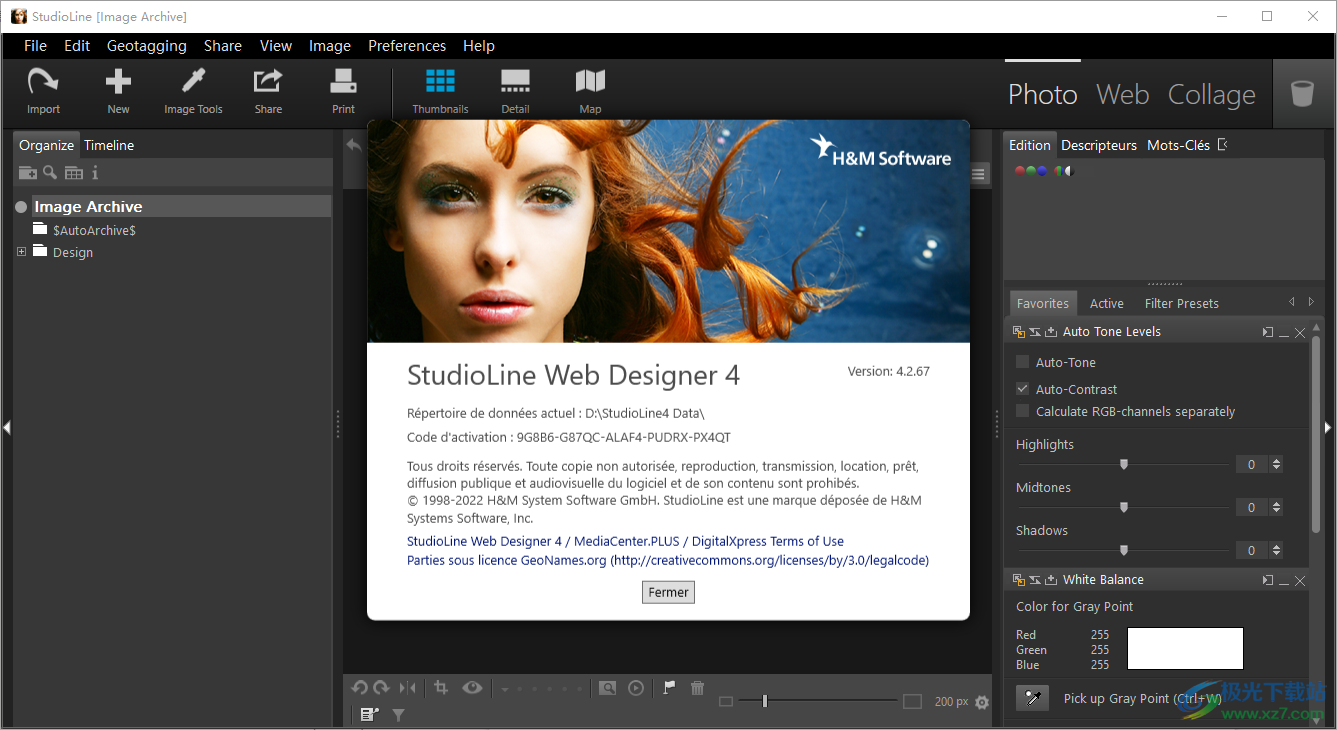Enable the Auto-Tone checkbox
This screenshot has width=1337, height=730.
click(x=1022, y=362)
